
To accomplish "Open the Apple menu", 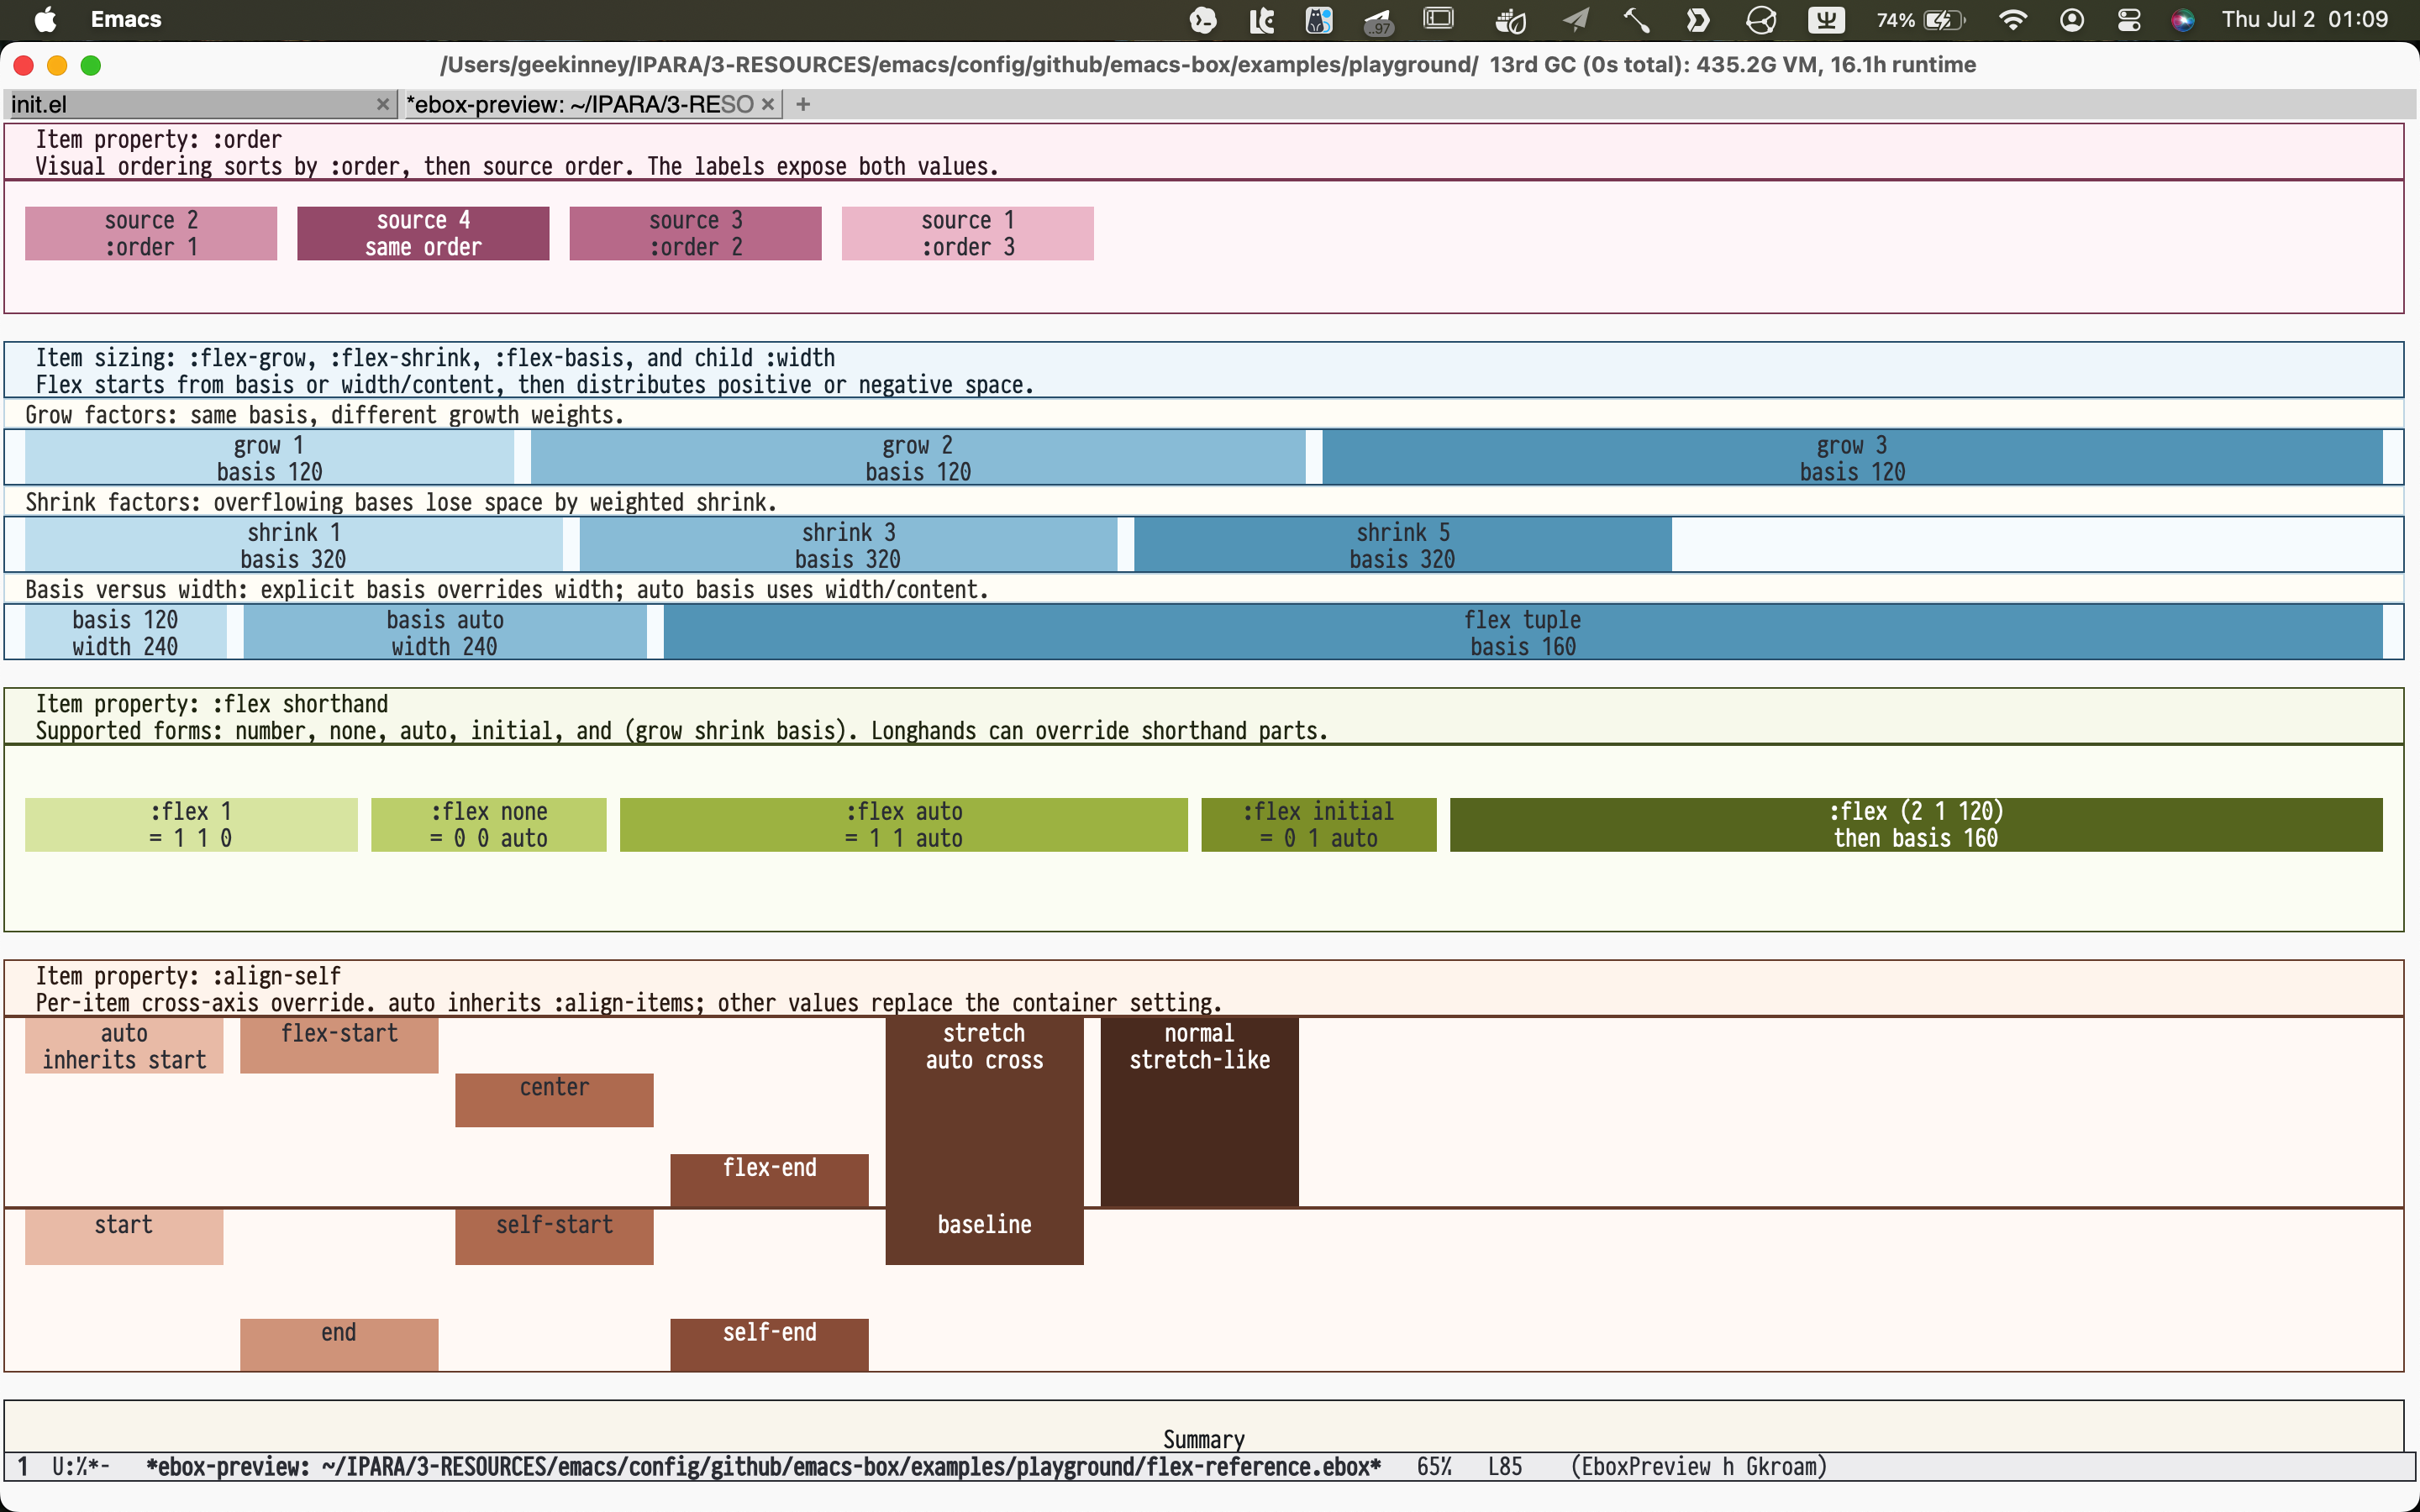I will (45, 19).
